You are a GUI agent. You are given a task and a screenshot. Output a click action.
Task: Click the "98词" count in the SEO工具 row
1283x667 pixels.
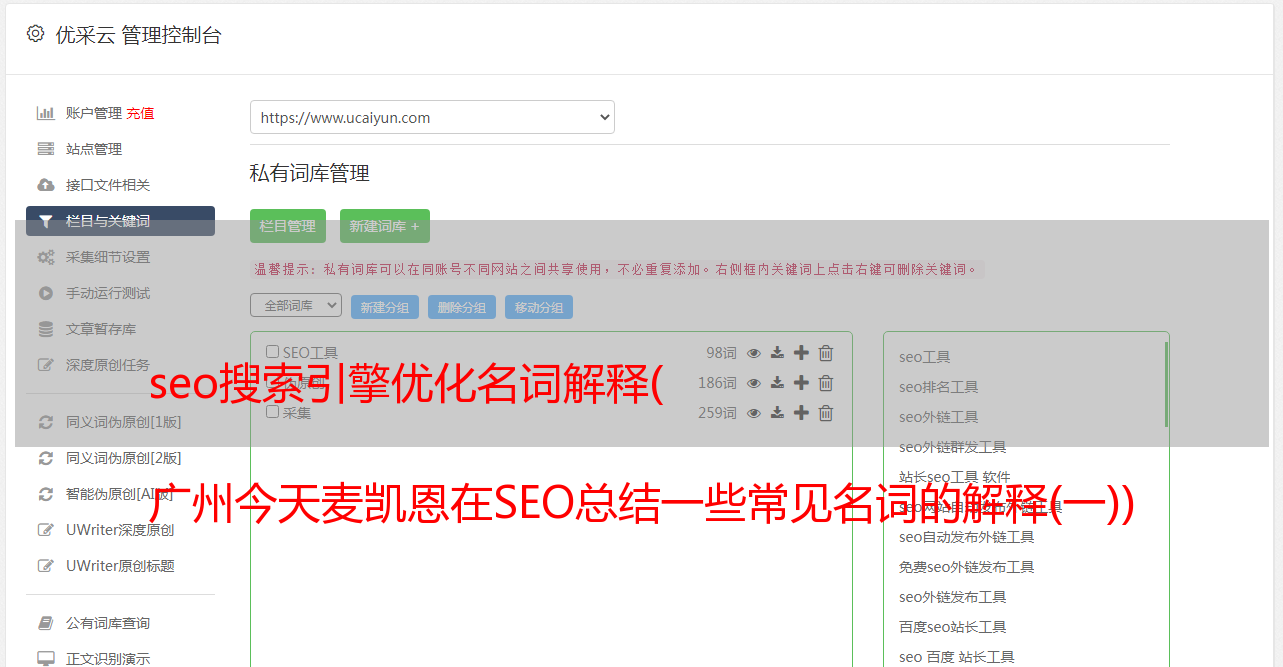pos(721,353)
